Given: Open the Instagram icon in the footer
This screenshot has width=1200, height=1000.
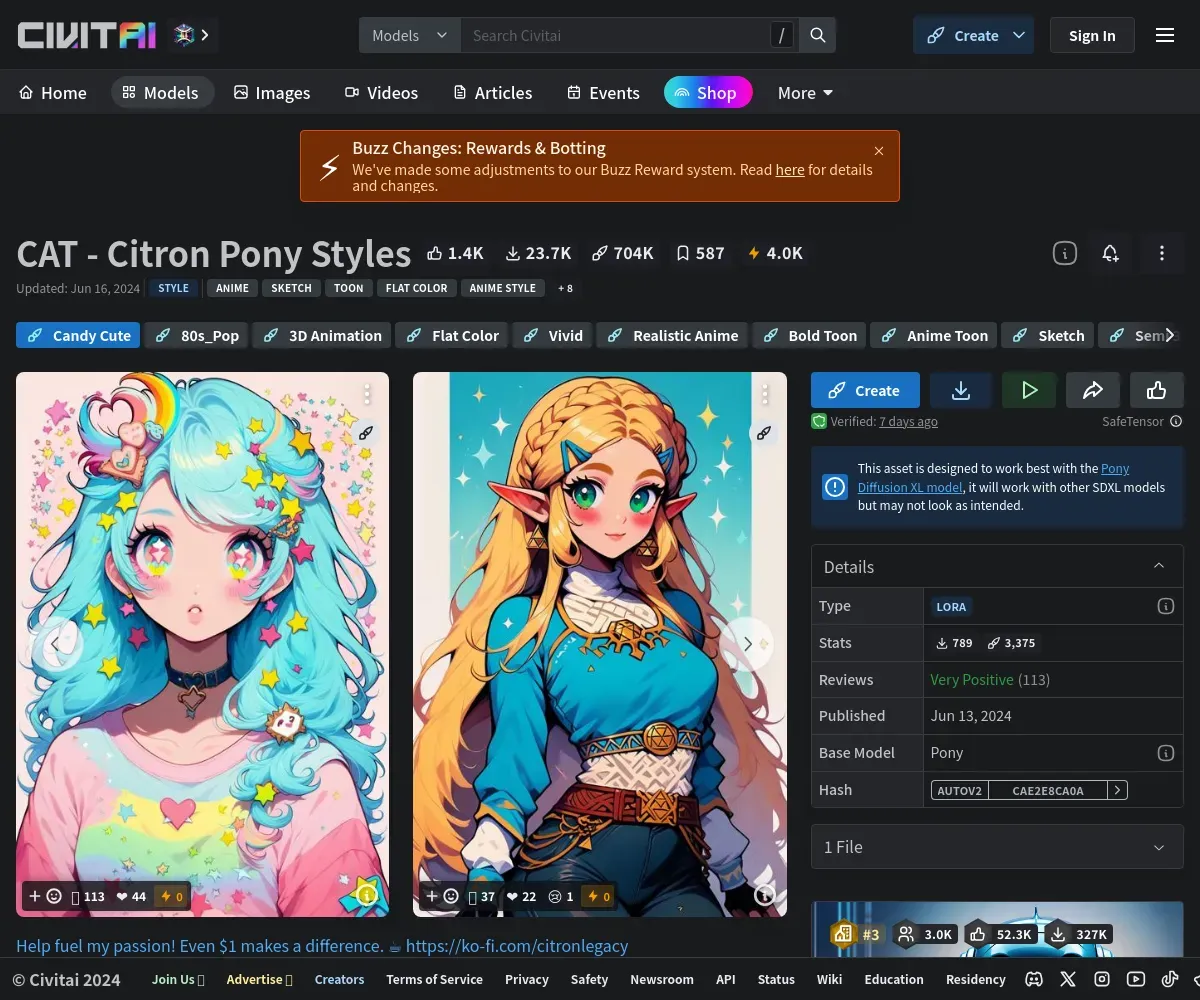Looking at the screenshot, I should tap(1102, 979).
